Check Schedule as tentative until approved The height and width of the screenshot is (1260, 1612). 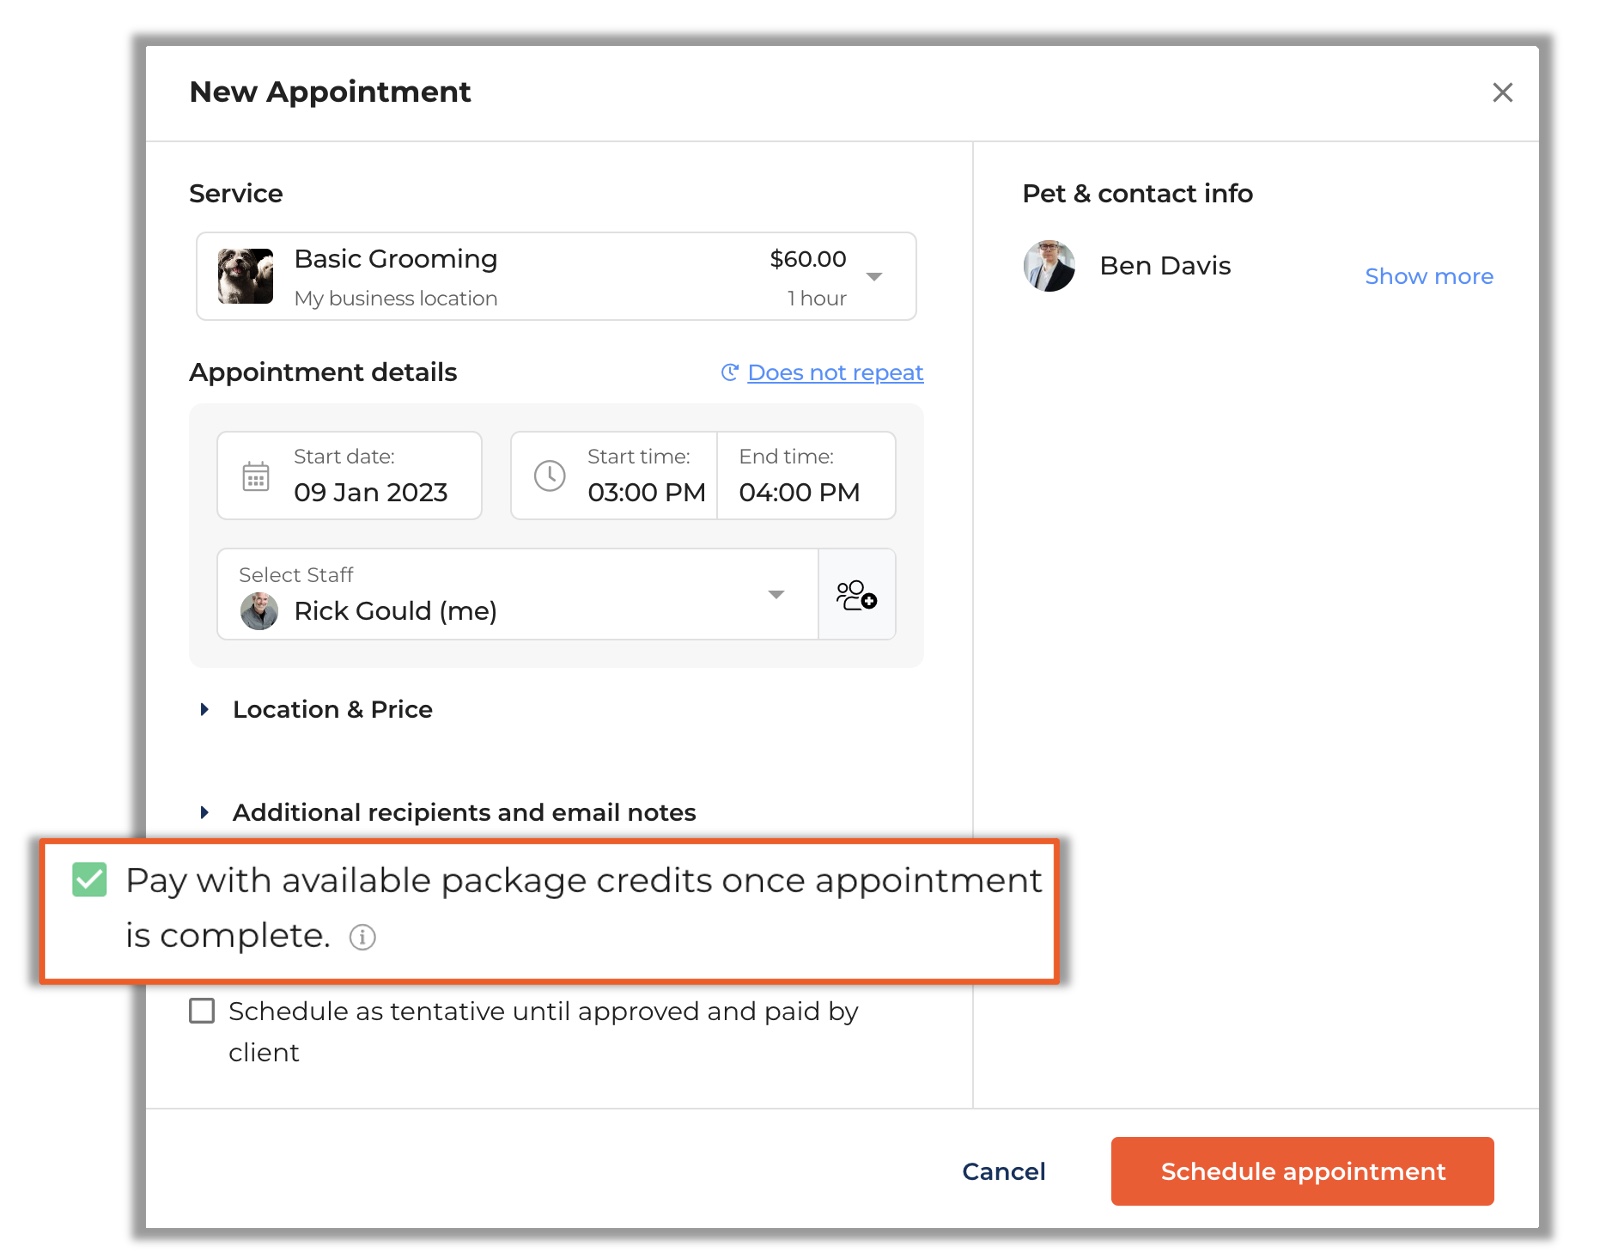[x=202, y=1011]
